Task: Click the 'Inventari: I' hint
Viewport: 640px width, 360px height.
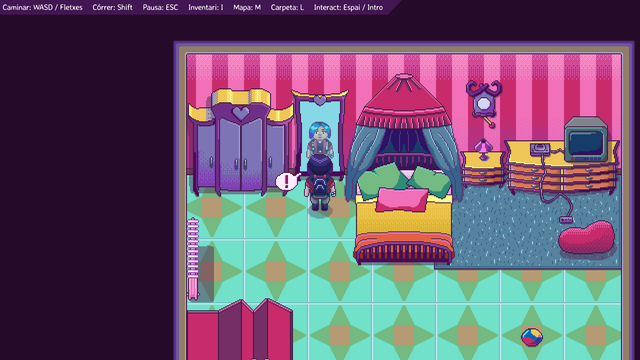Action: [206, 7]
